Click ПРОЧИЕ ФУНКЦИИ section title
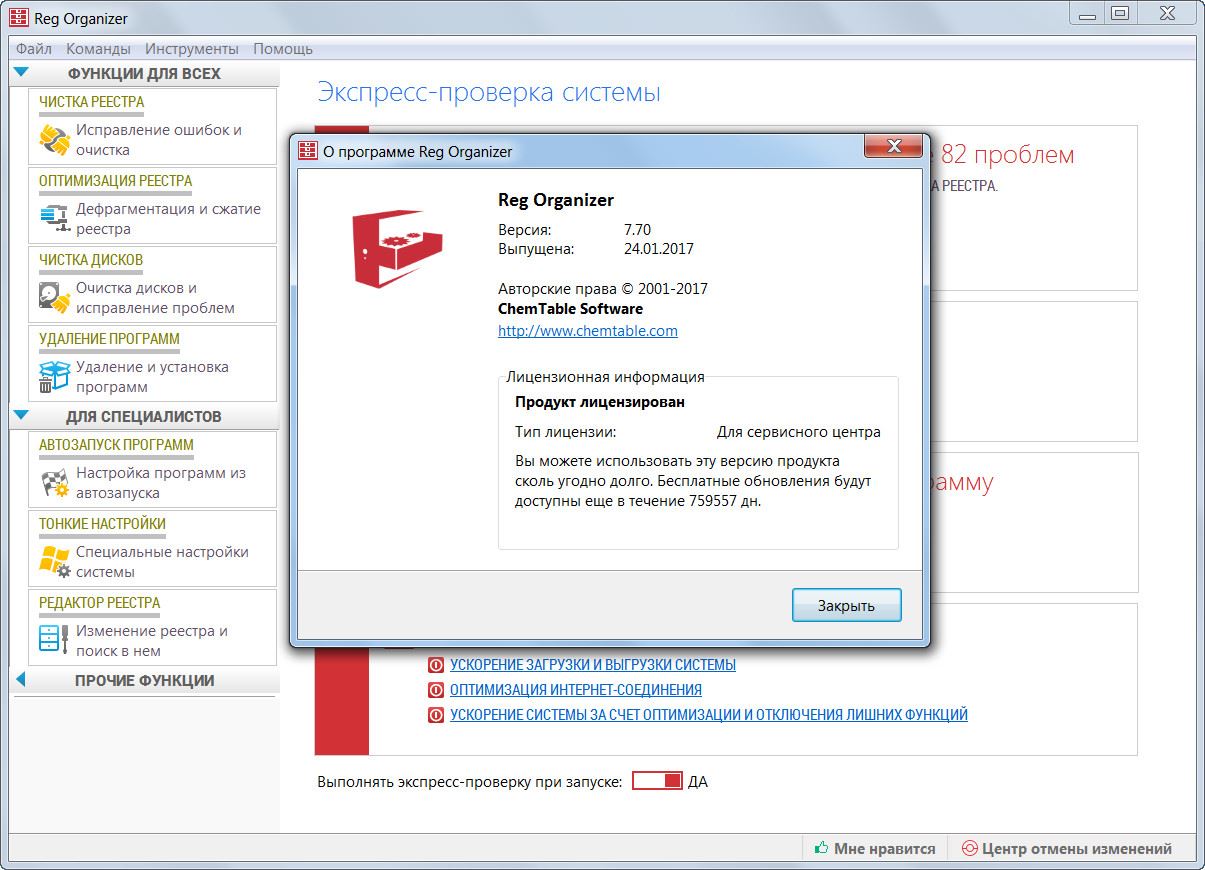 (x=145, y=681)
